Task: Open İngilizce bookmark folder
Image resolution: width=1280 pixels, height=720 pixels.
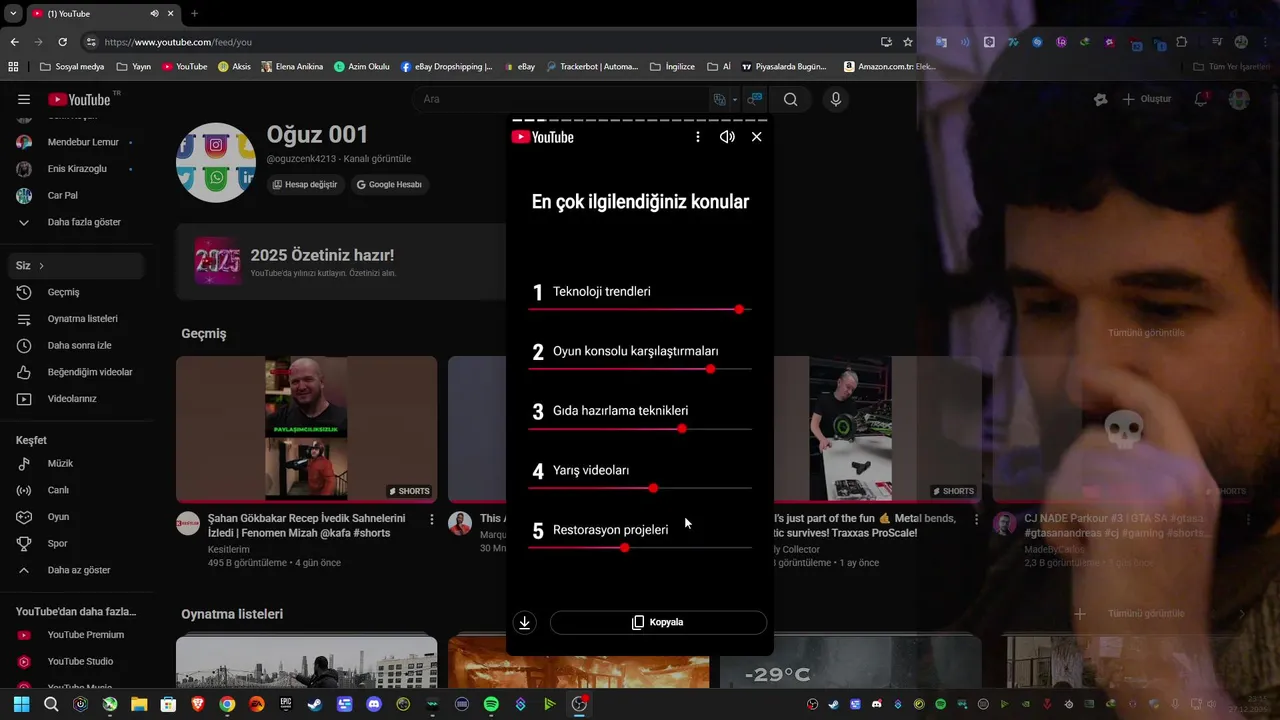Action: pos(672,67)
